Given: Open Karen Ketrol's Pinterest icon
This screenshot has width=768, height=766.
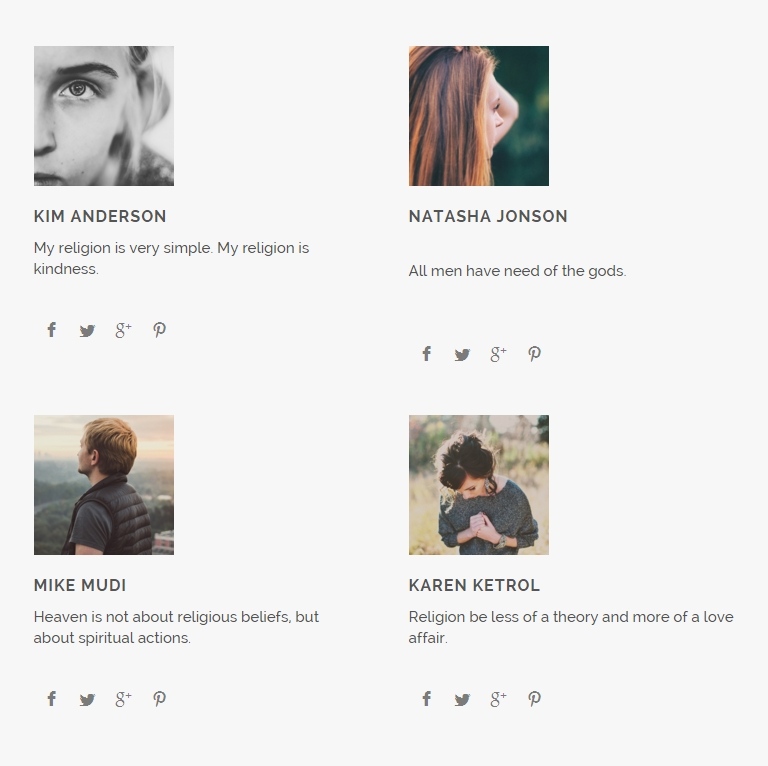Looking at the screenshot, I should pyautogui.click(x=534, y=699).
